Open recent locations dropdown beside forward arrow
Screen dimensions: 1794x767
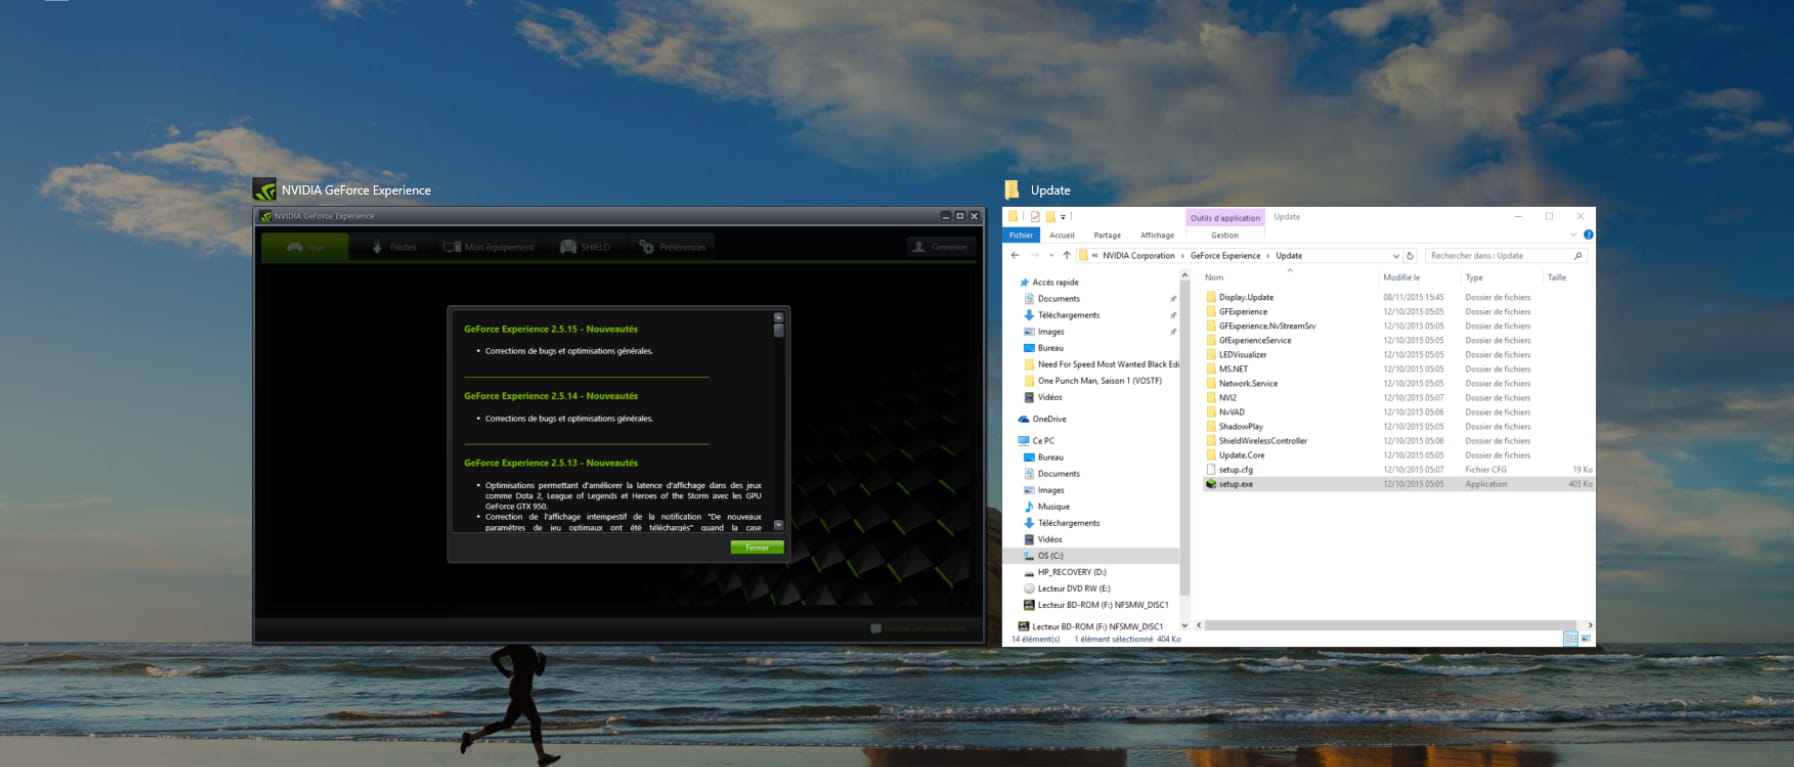1051,256
